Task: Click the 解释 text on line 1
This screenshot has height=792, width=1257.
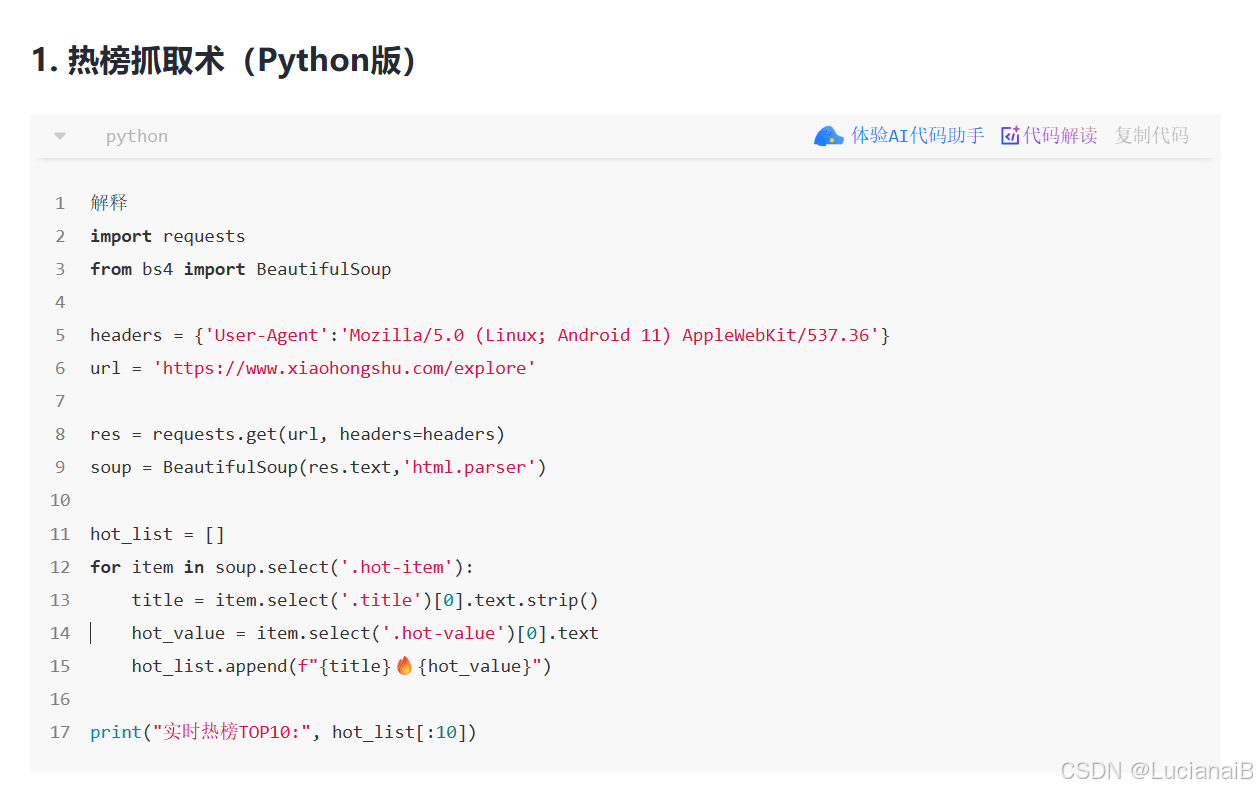Action: click(109, 203)
